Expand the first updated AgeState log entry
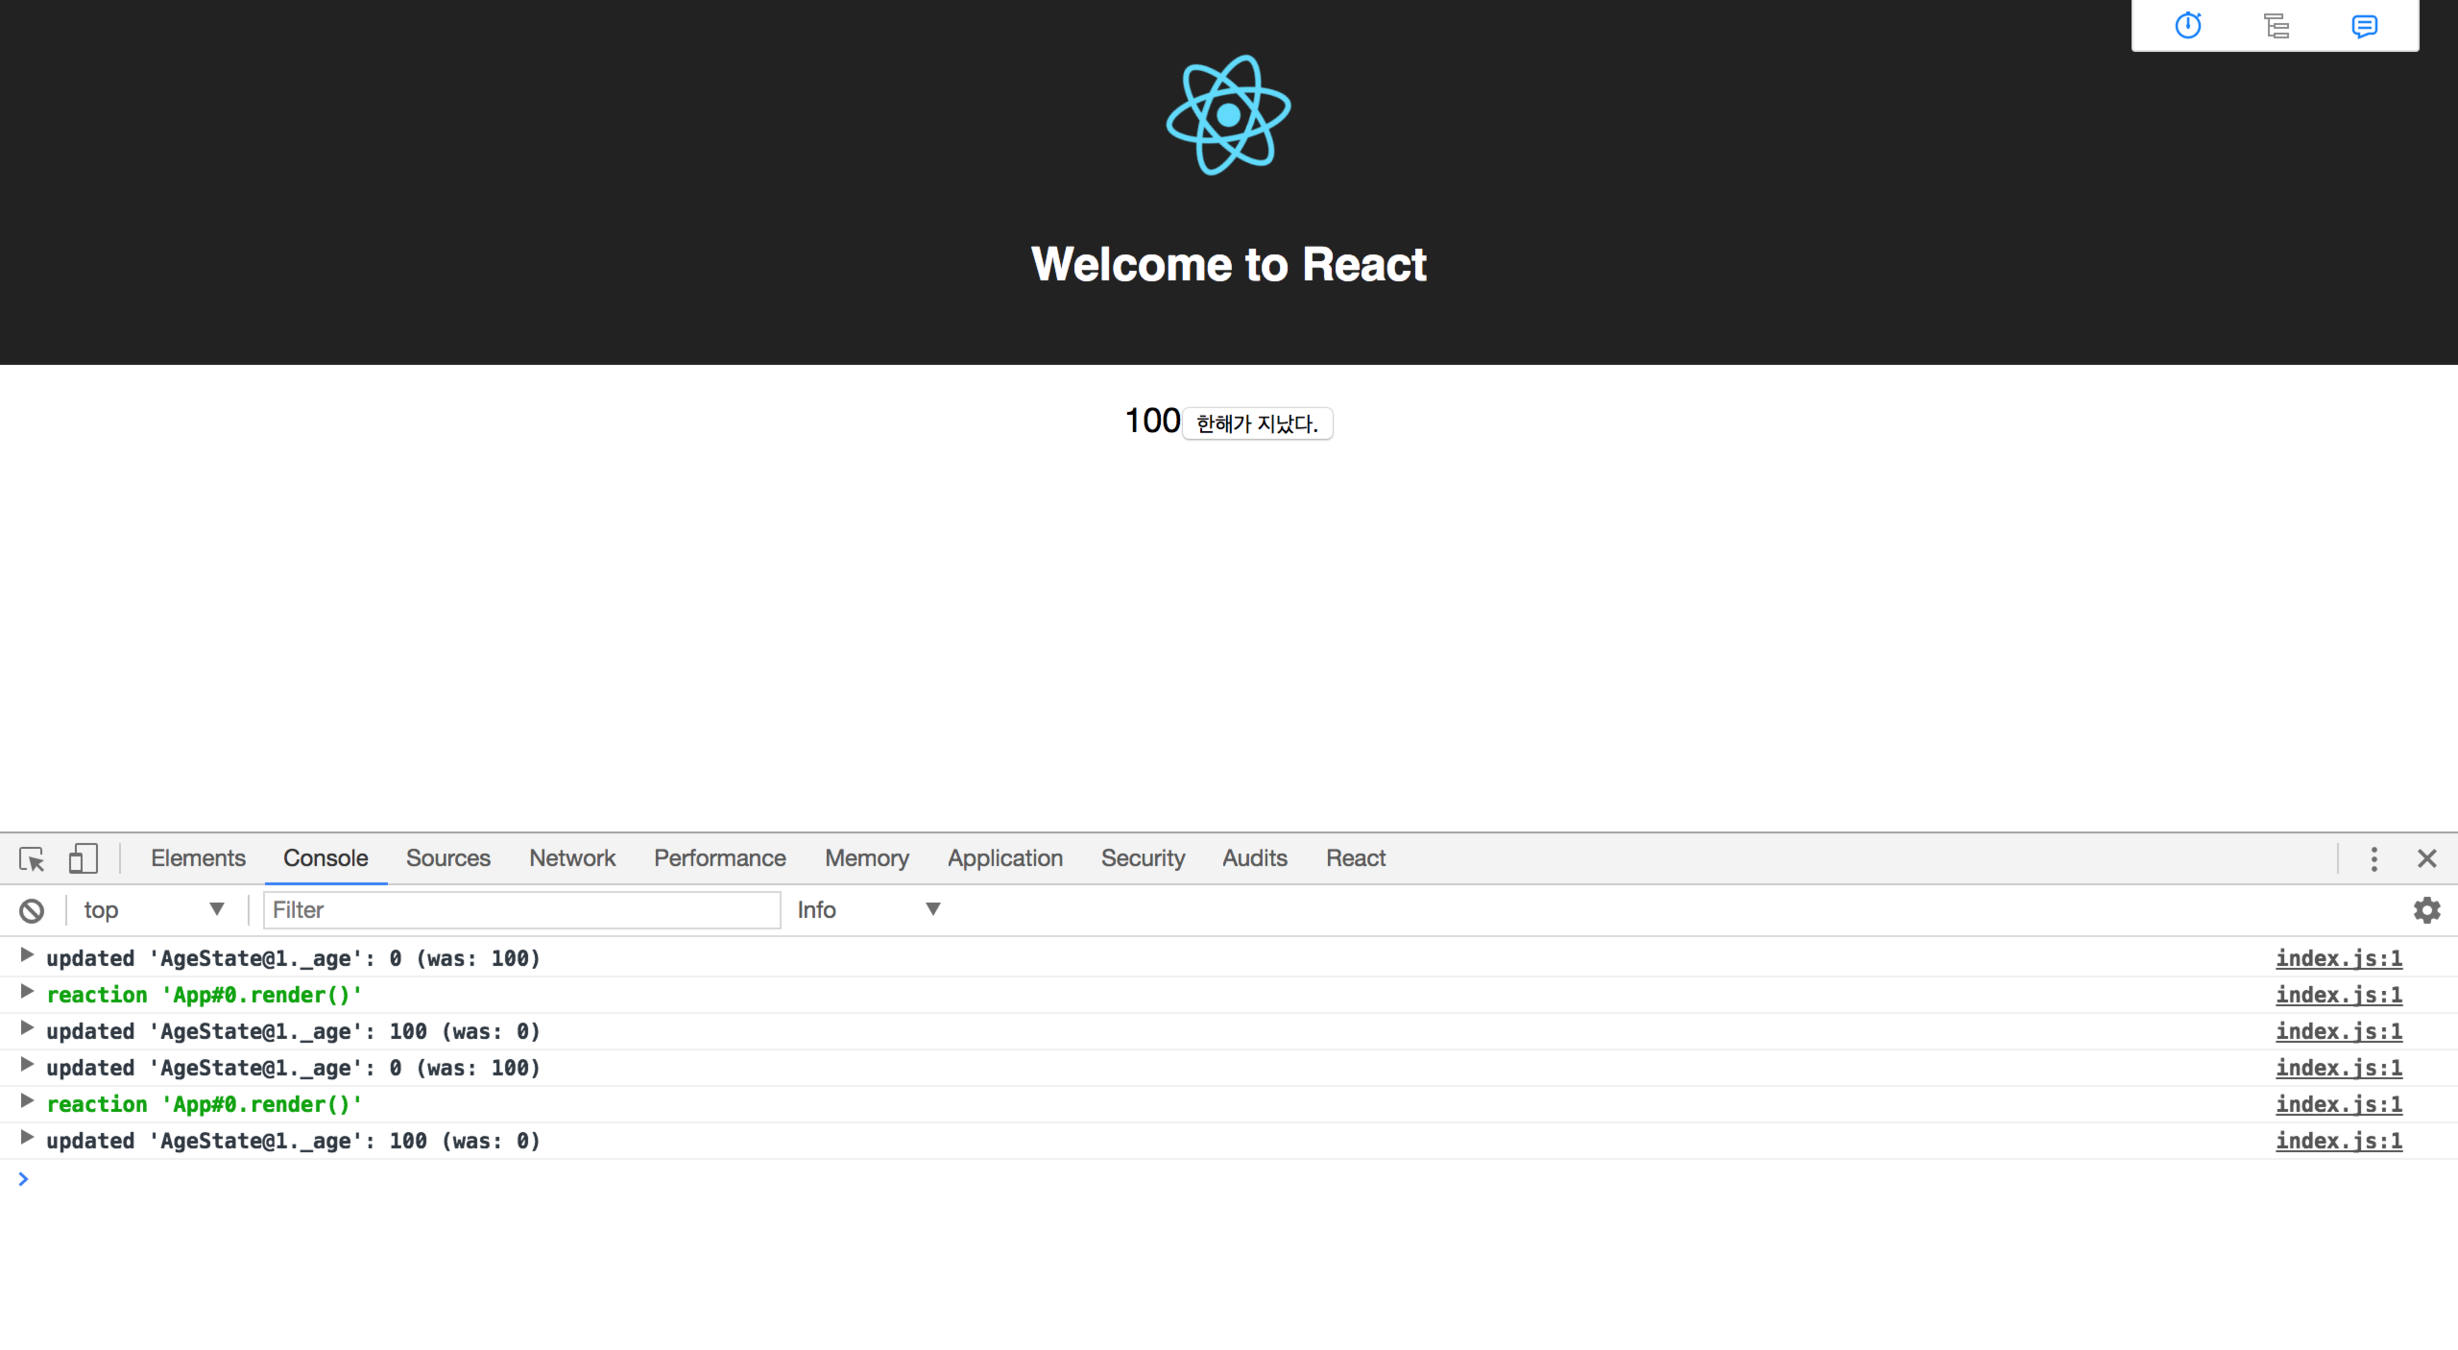 [27, 956]
